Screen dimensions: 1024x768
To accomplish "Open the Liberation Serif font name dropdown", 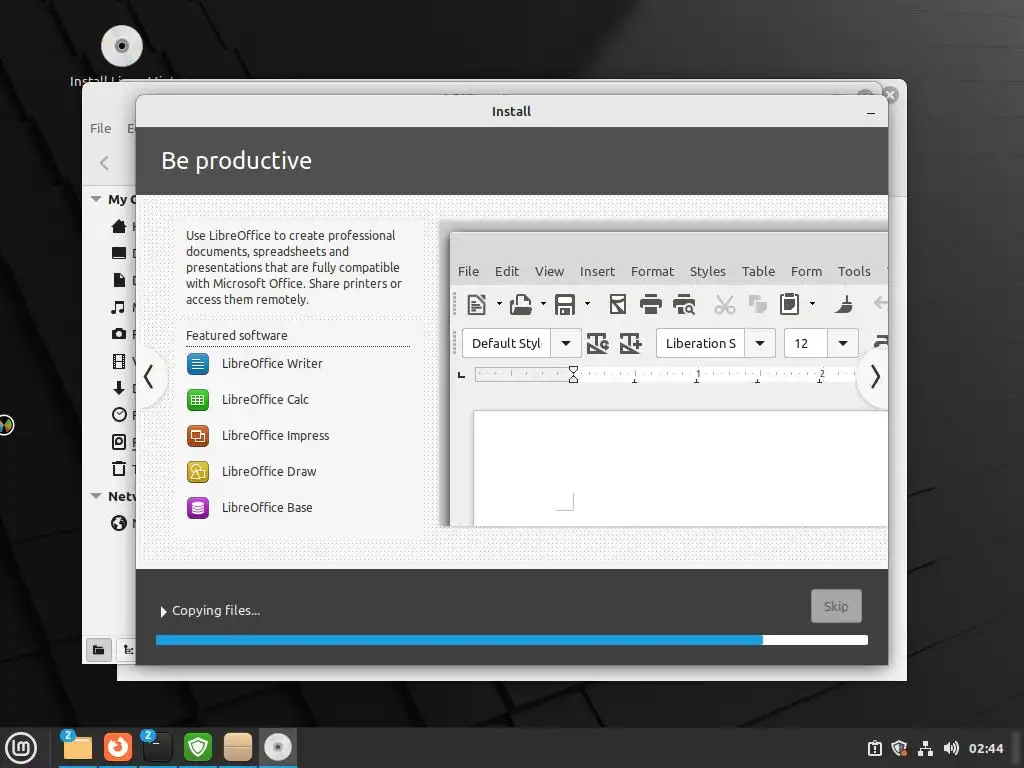I will point(760,344).
